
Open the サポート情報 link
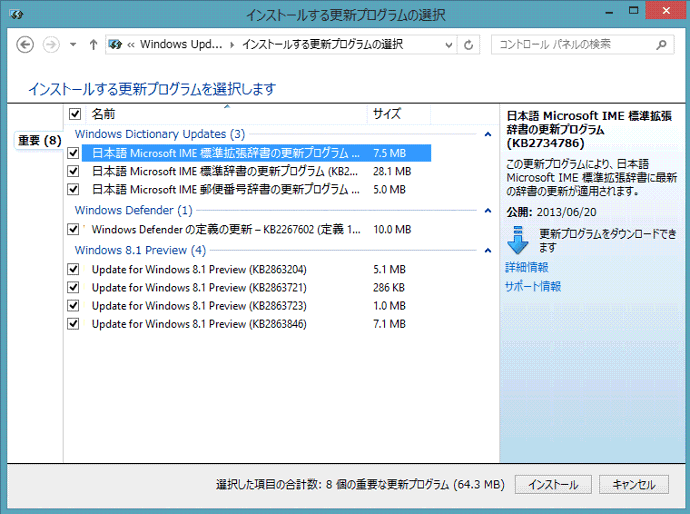pos(533,286)
